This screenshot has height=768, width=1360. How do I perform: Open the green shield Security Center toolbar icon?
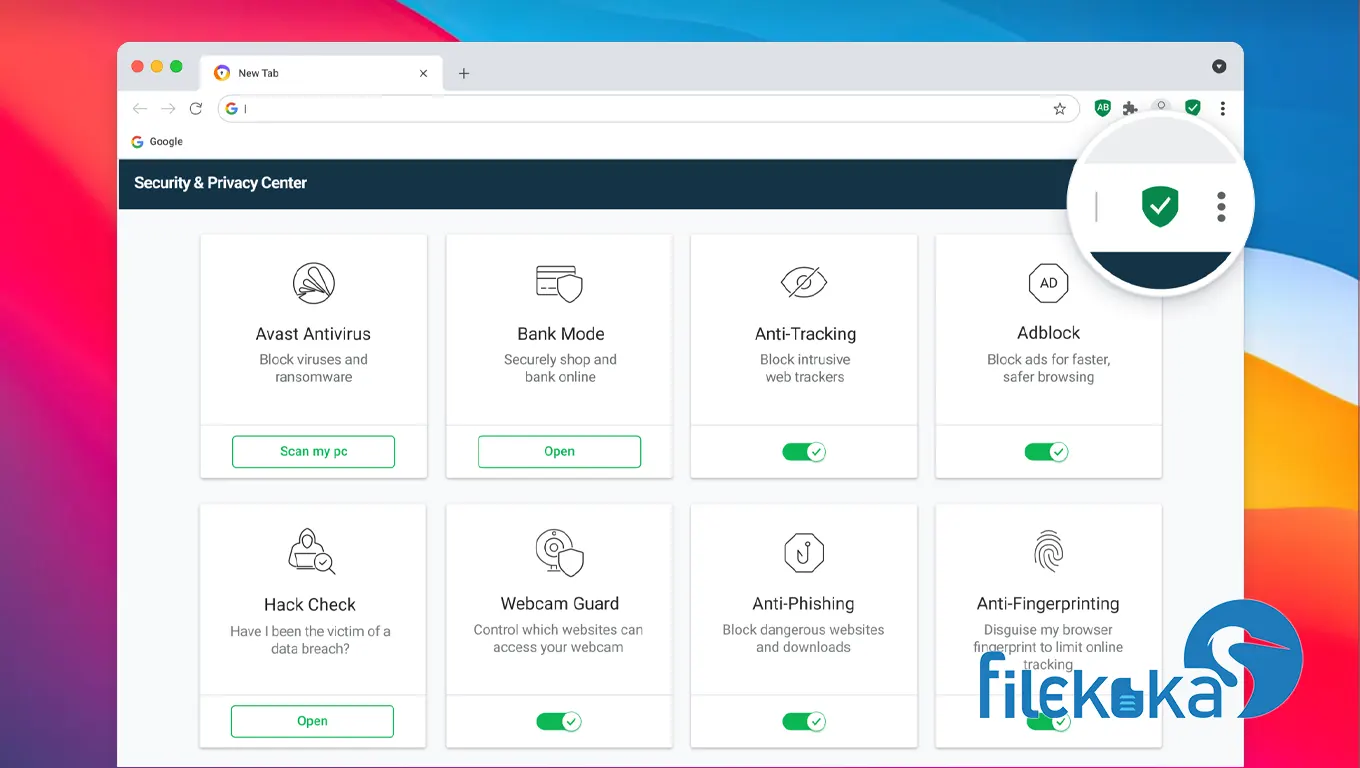pyautogui.click(x=1192, y=108)
